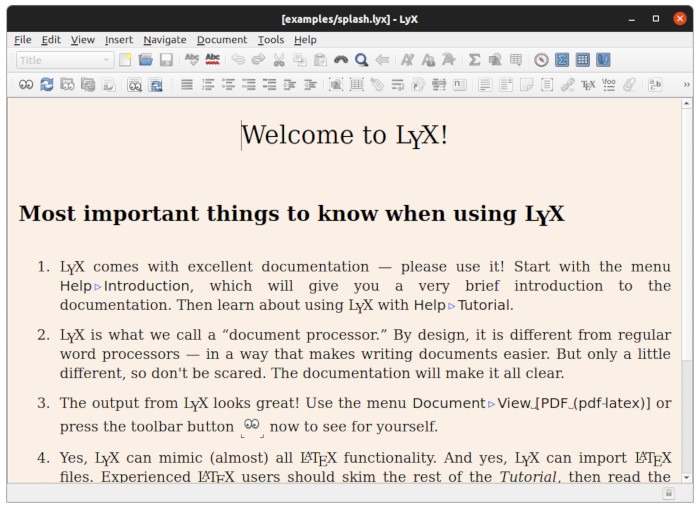View master document icon
Image resolution: width=700 pixels, height=509 pixels.
pos(67,84)
